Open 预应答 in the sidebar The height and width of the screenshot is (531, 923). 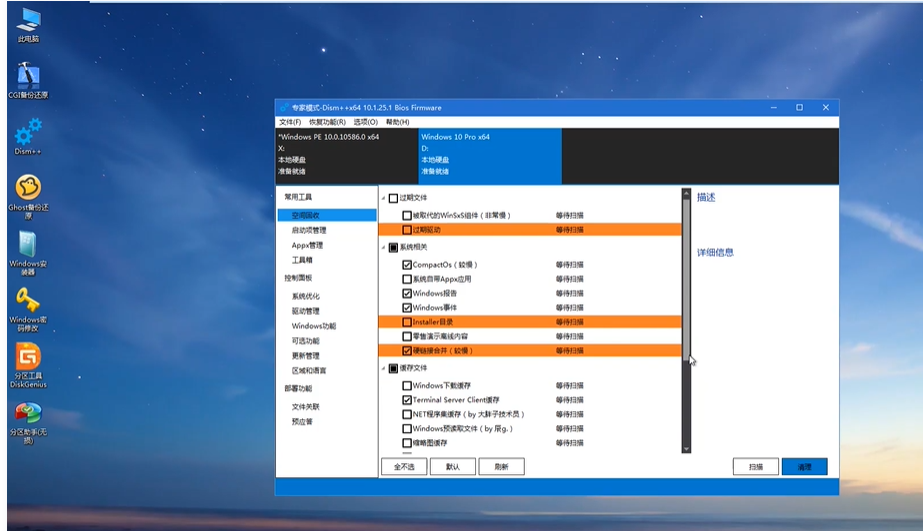tap(302, 422)
